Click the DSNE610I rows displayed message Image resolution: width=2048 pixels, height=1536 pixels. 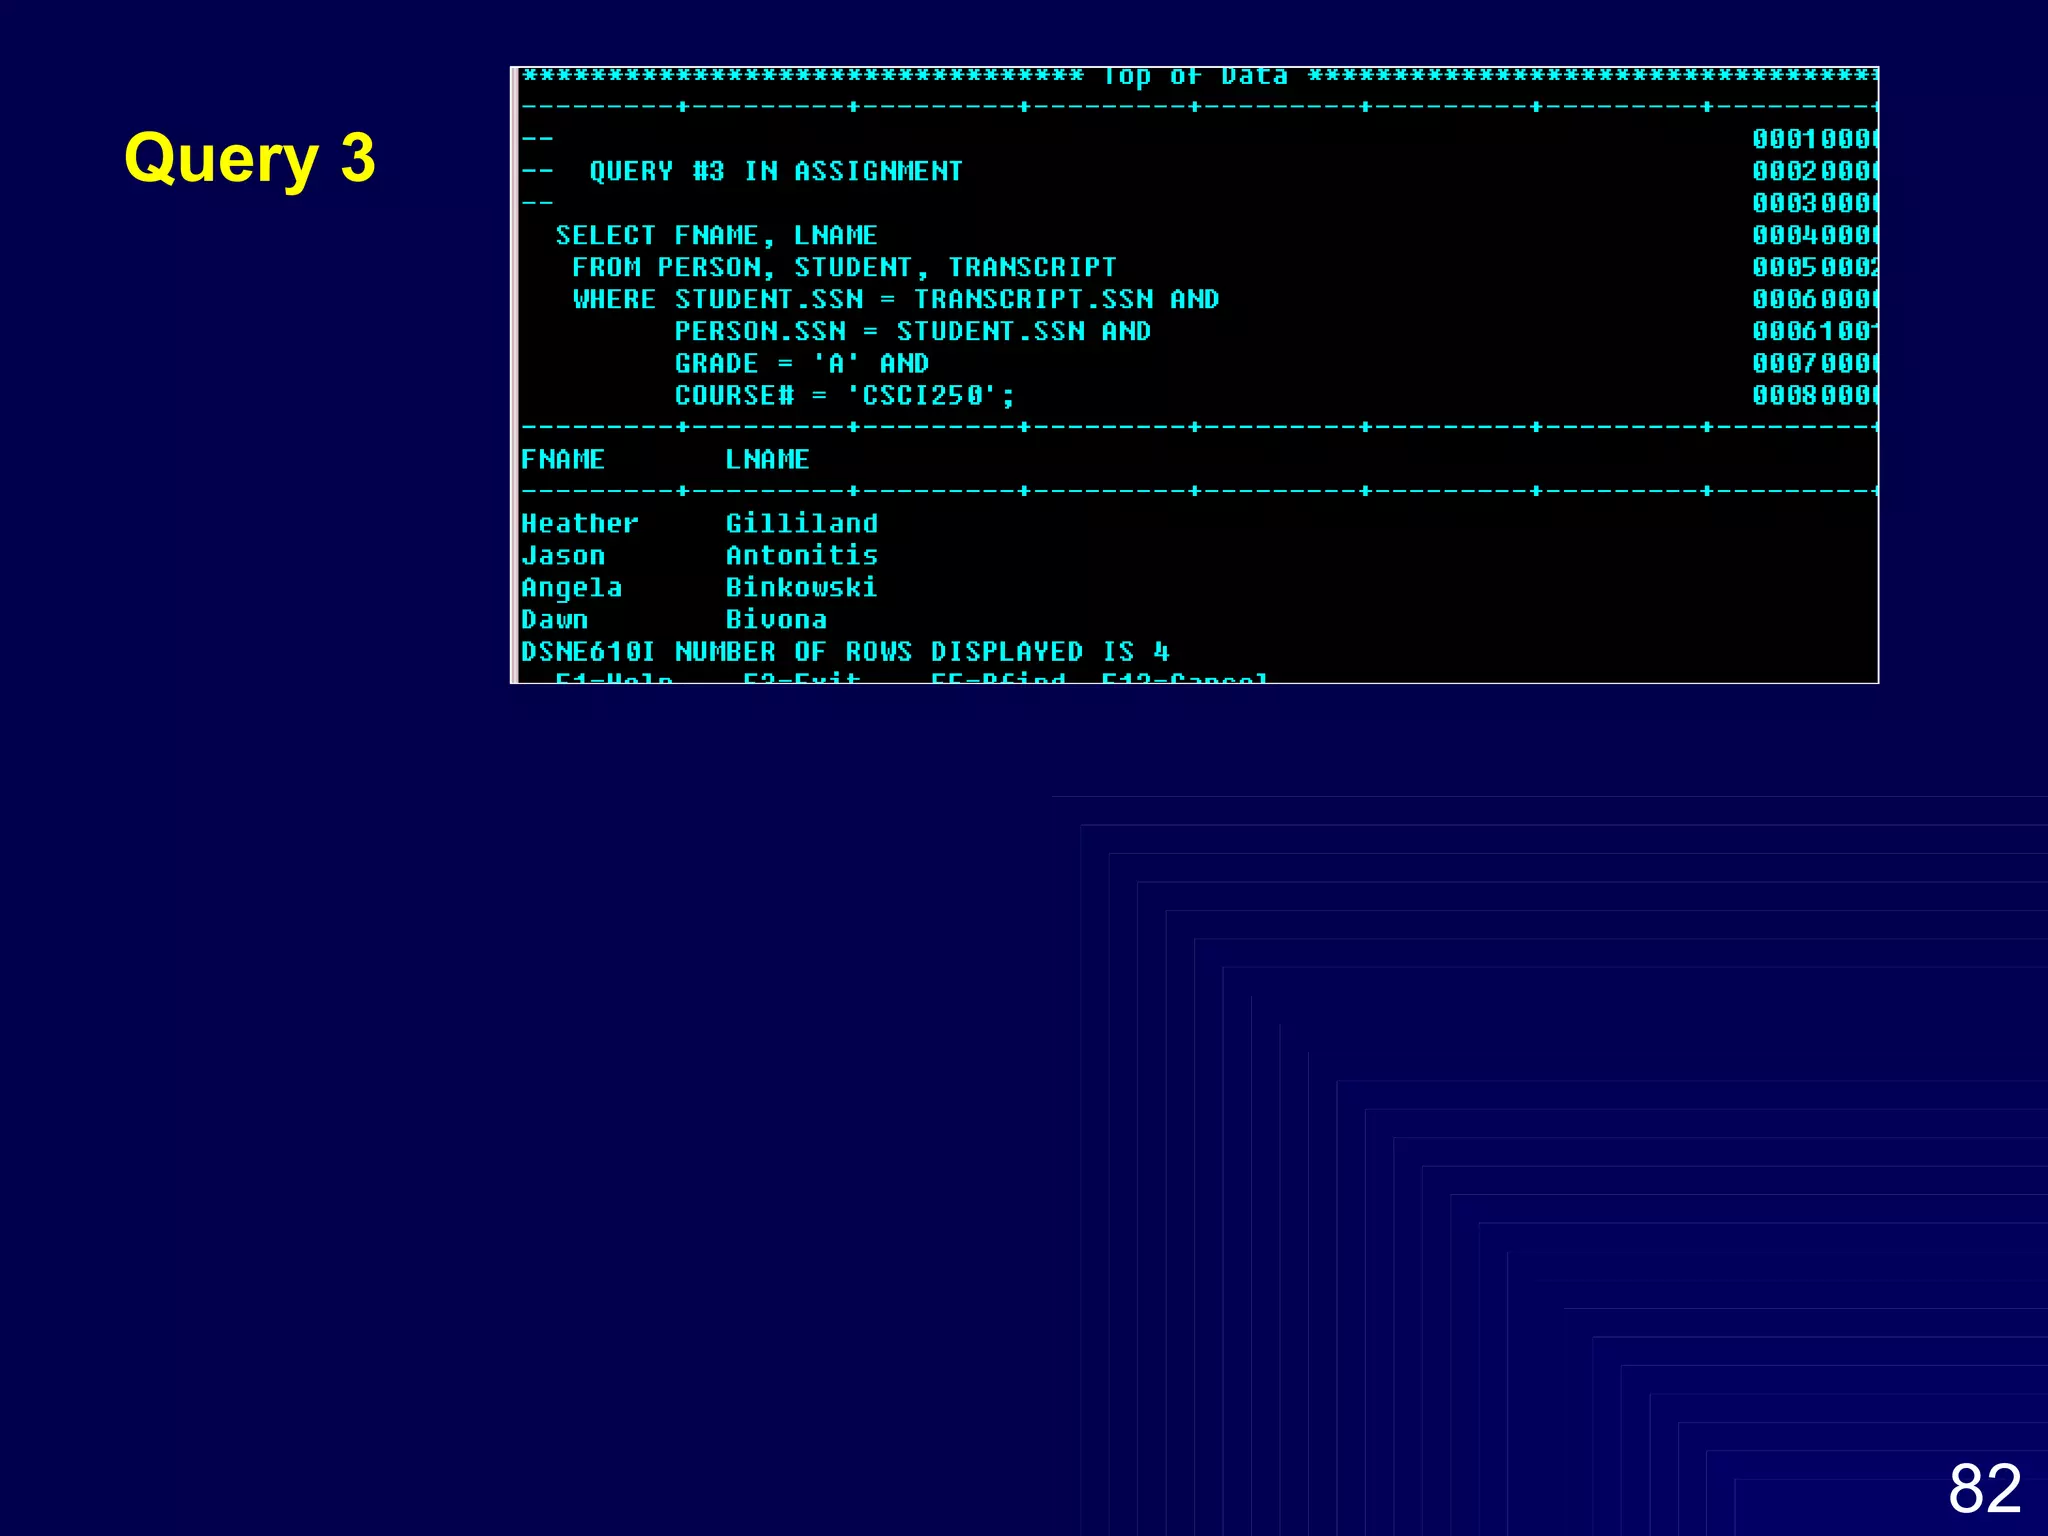point(845,651)
